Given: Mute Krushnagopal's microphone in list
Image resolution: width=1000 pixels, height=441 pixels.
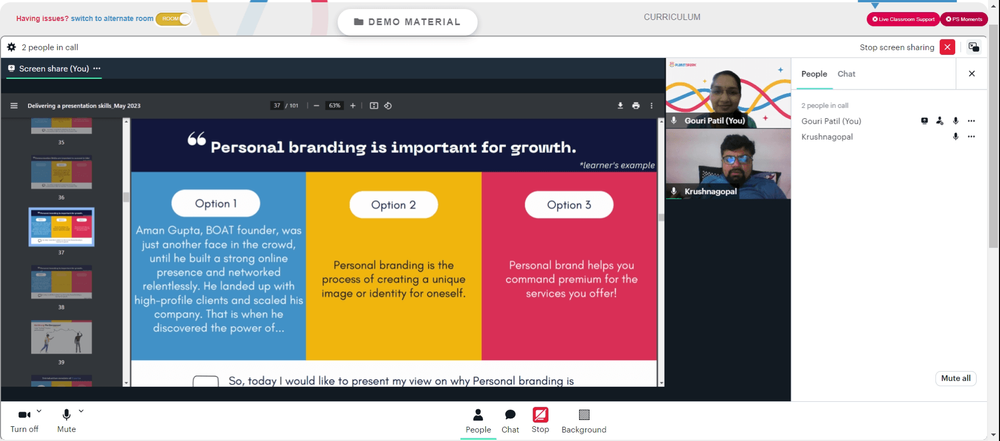Looking at the screenshot, I should click(x=955, y=137).
